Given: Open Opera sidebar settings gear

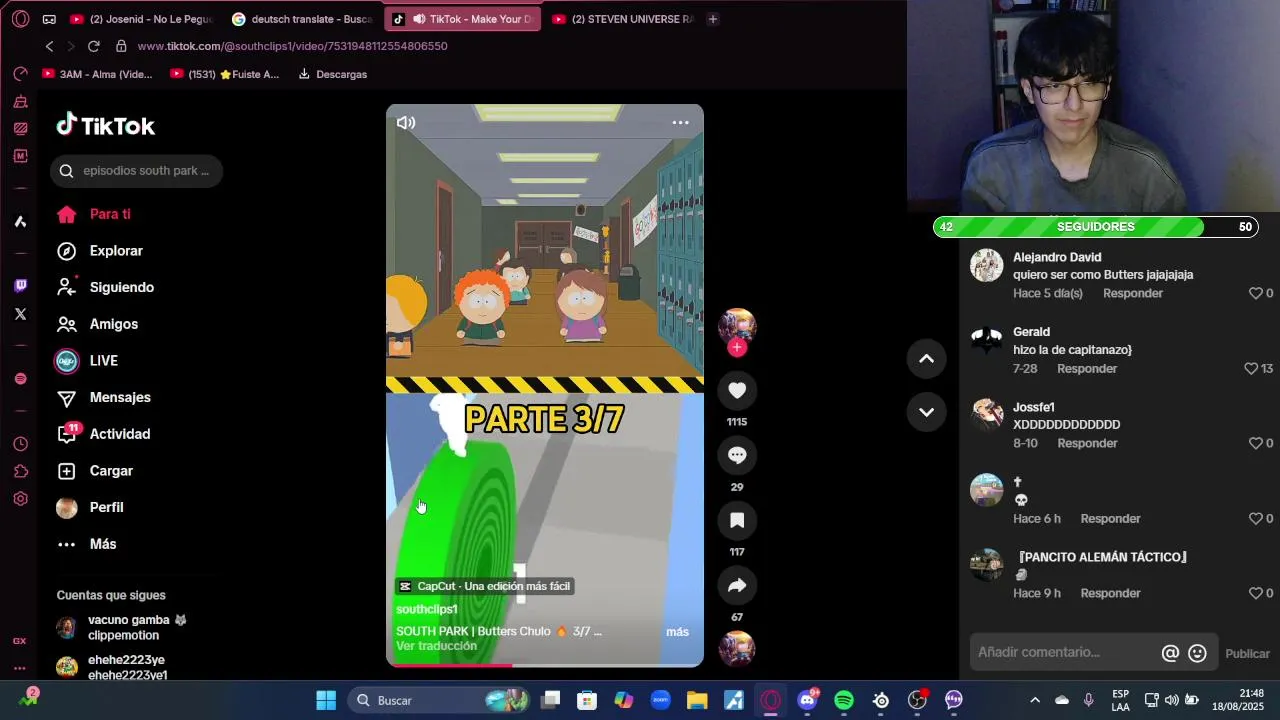Looking at the screenshot, I should [x=20, y=499].
